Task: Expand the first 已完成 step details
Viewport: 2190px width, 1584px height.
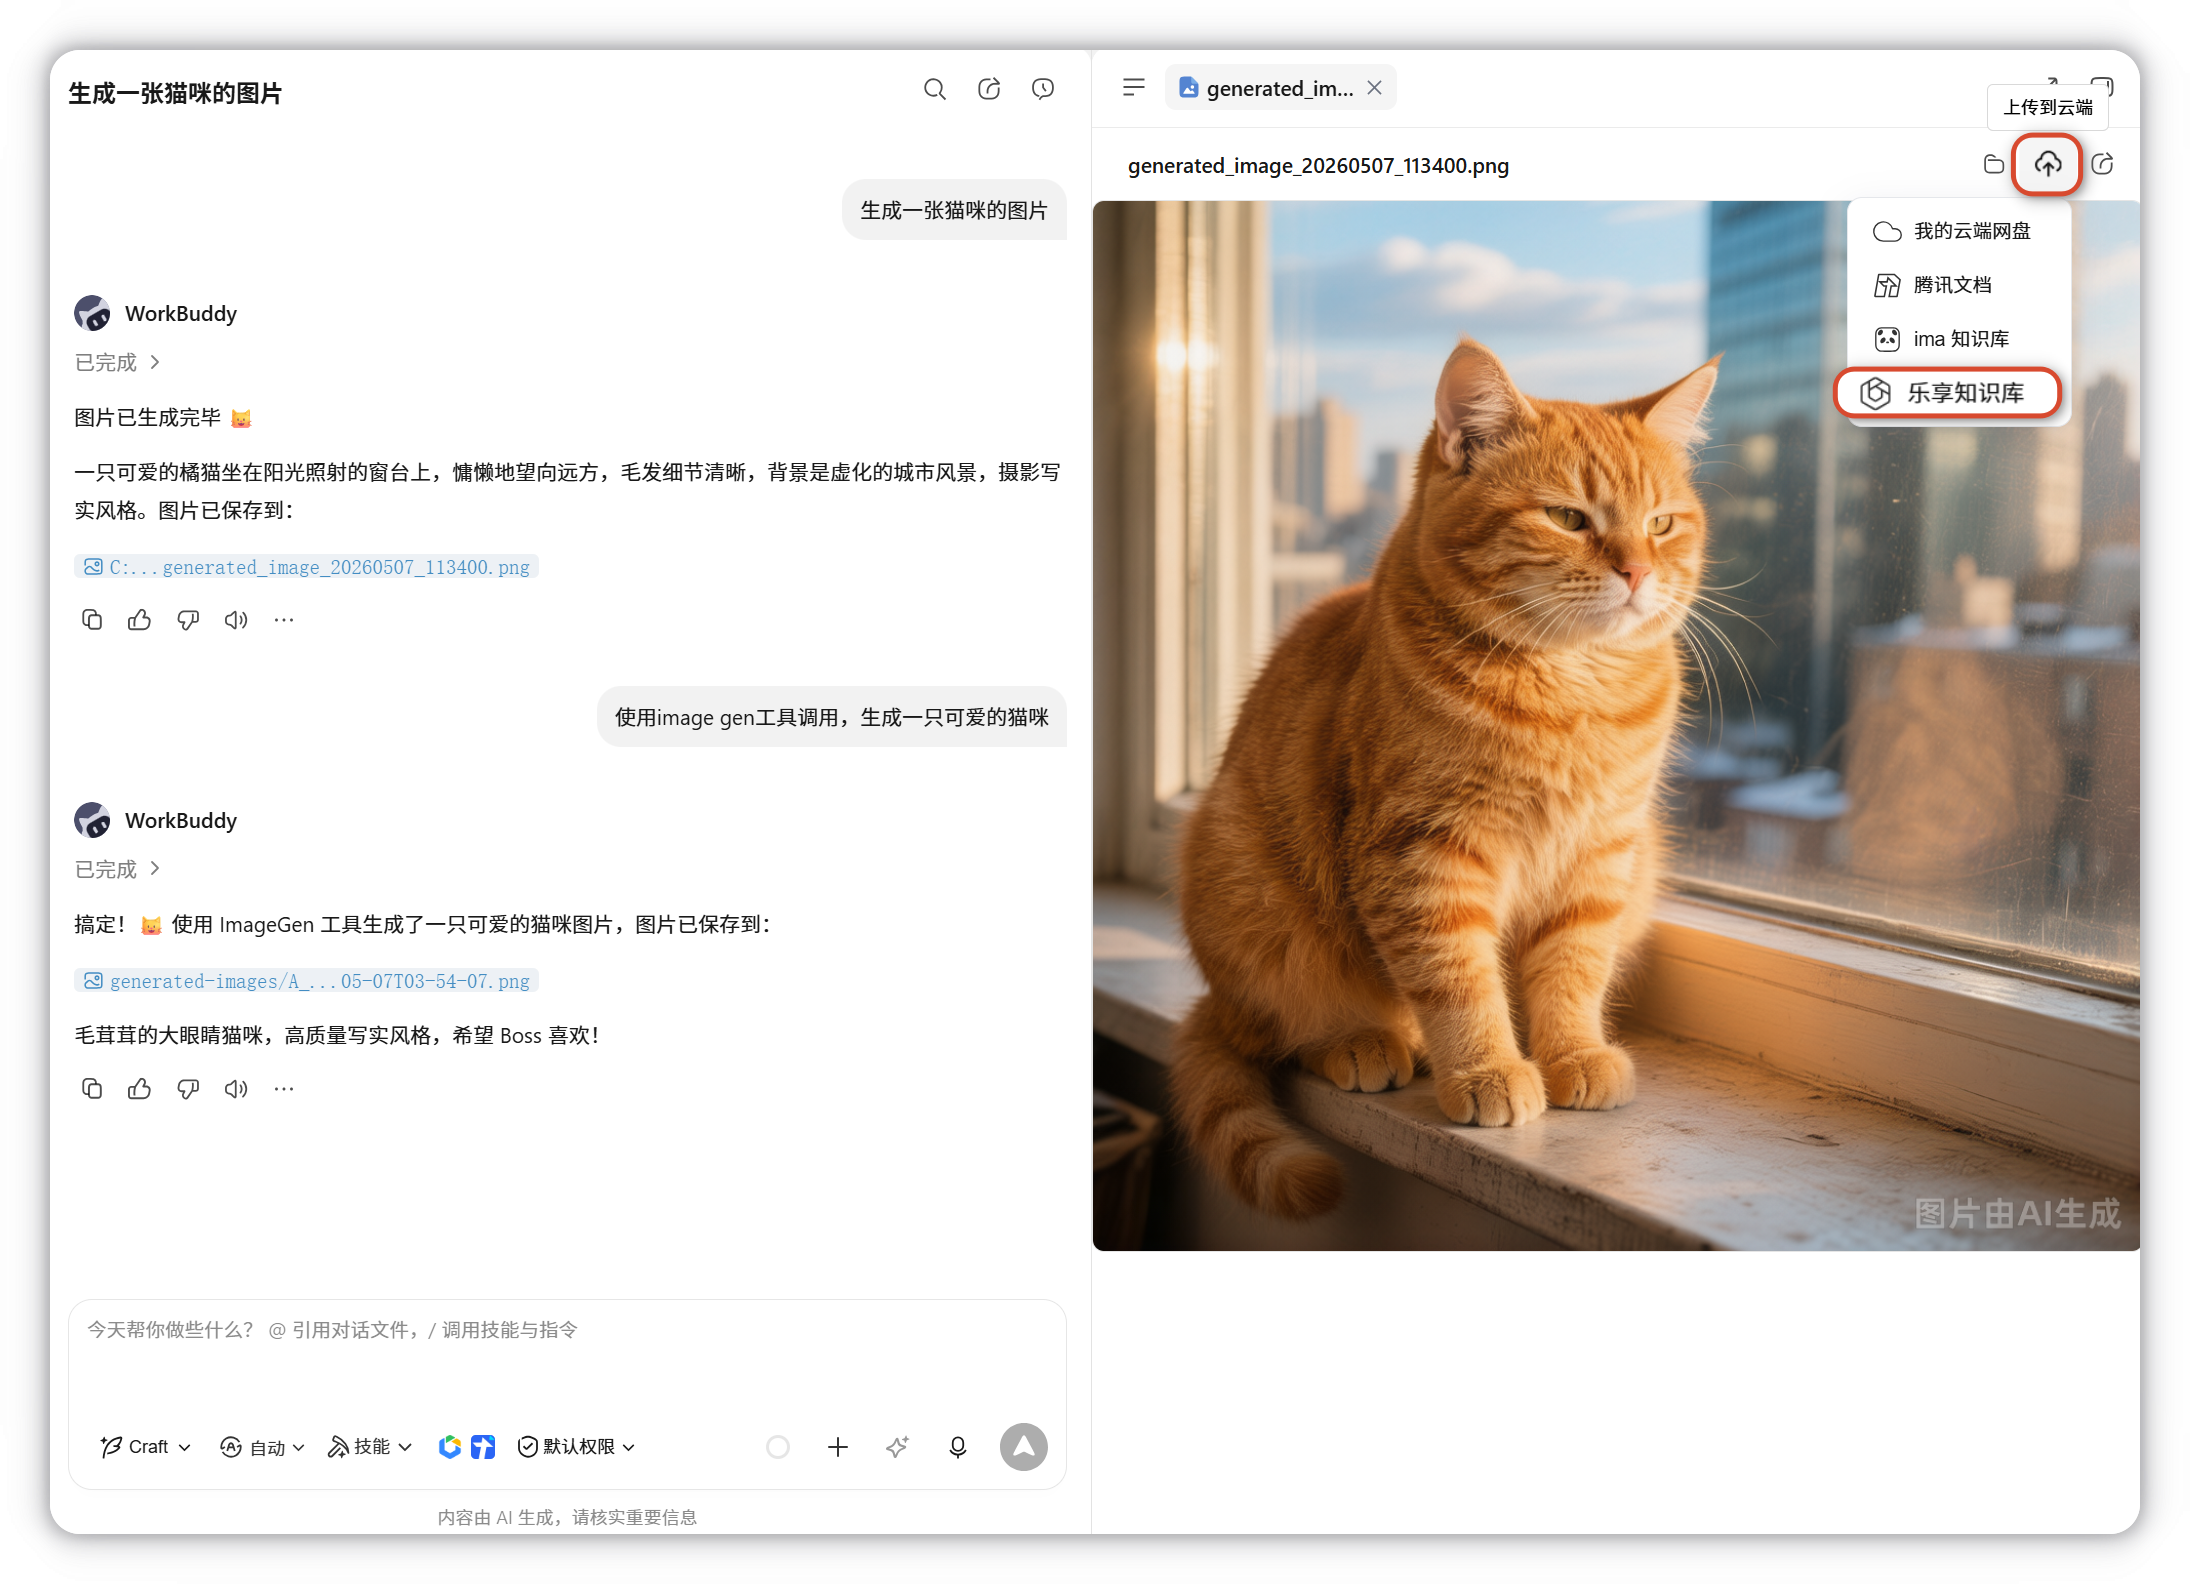Action: click(x=118, y=362)
